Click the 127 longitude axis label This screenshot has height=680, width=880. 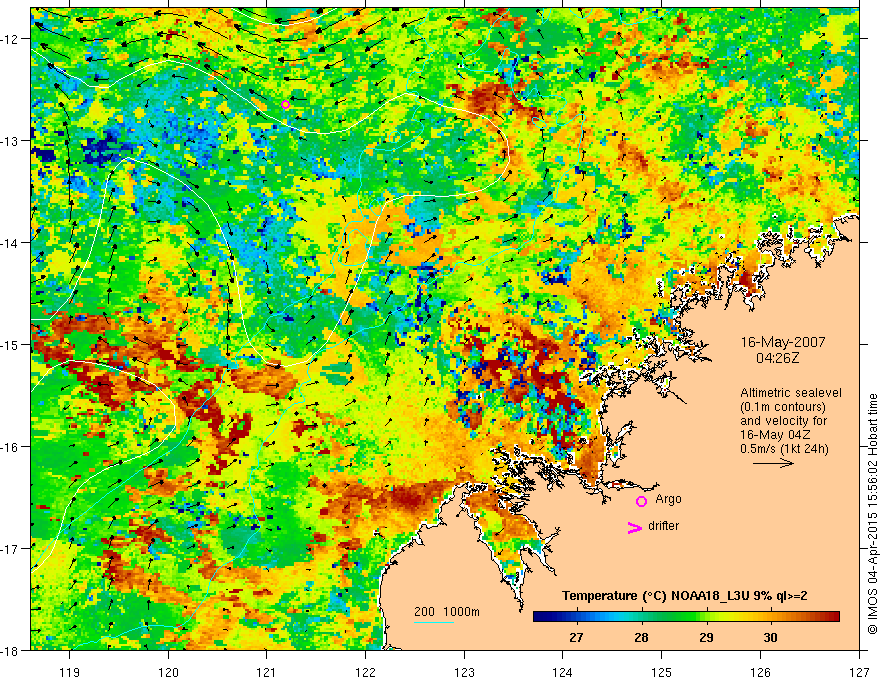[x=859, y=672]
